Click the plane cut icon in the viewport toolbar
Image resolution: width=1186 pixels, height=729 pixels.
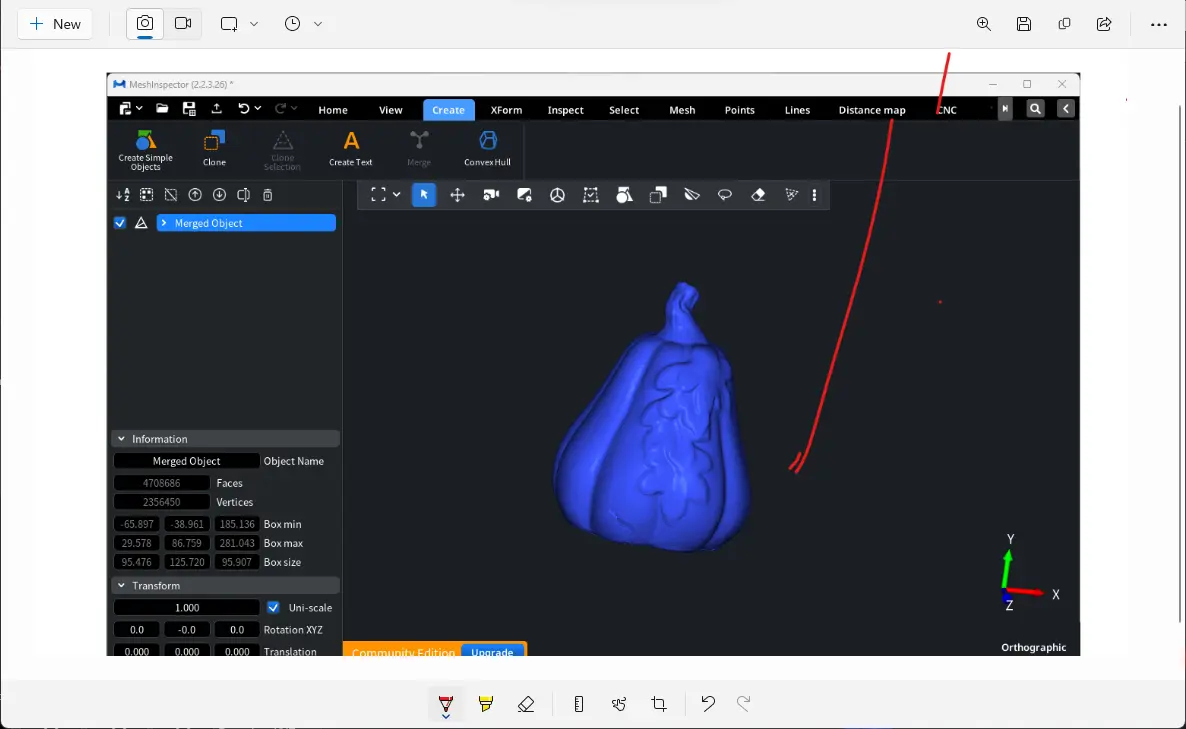[691, 195]
